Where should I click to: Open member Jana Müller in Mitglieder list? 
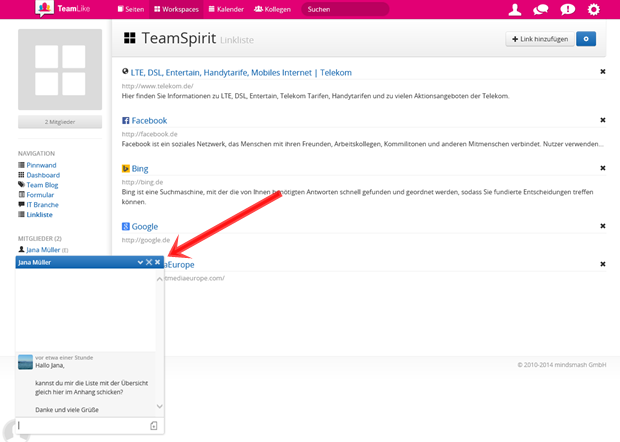point(43,250)
